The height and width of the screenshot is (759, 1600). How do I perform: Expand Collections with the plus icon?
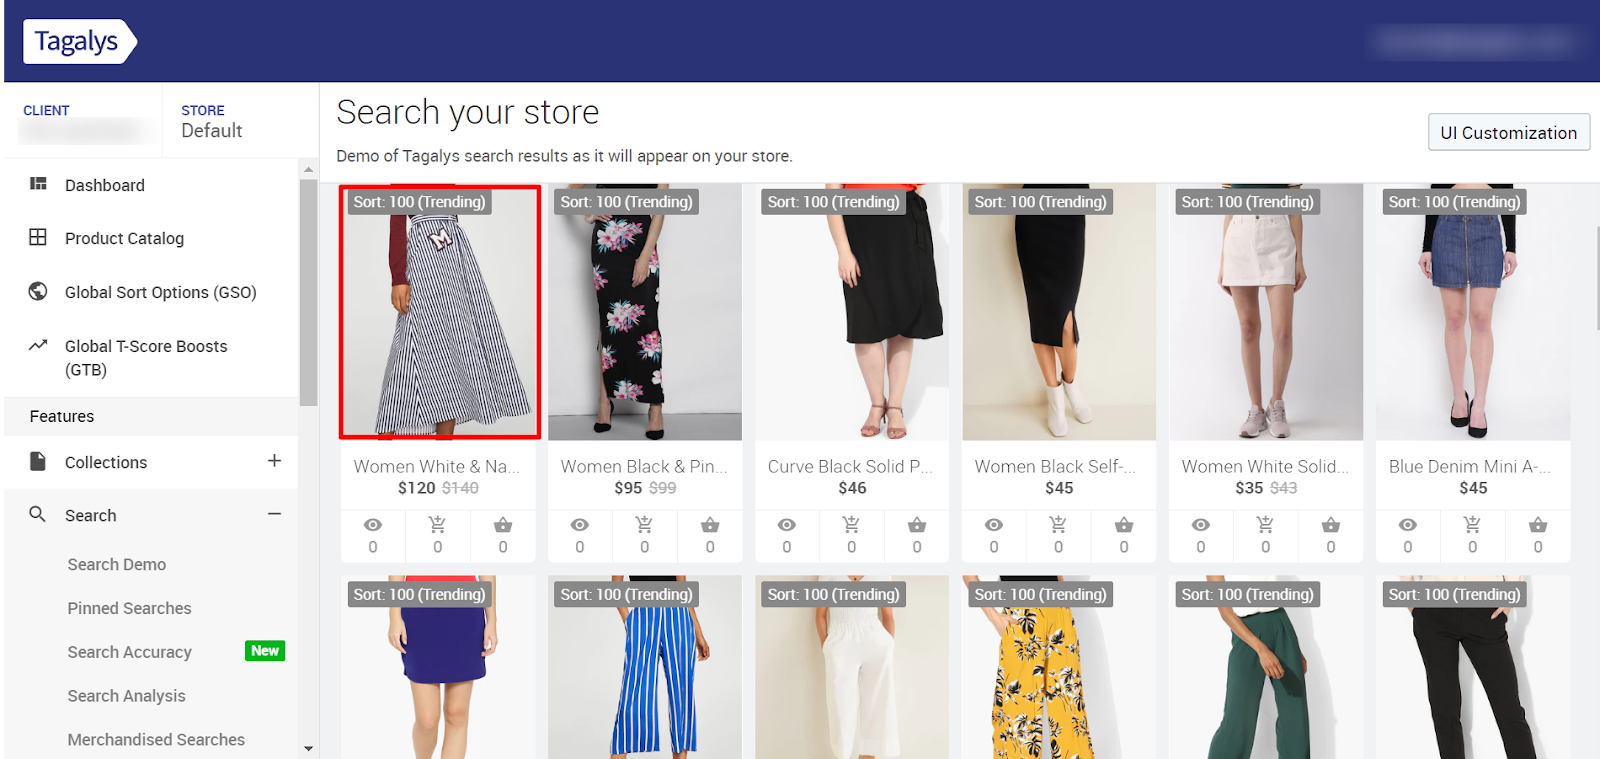pyautogui.click(x=274, y=460)
